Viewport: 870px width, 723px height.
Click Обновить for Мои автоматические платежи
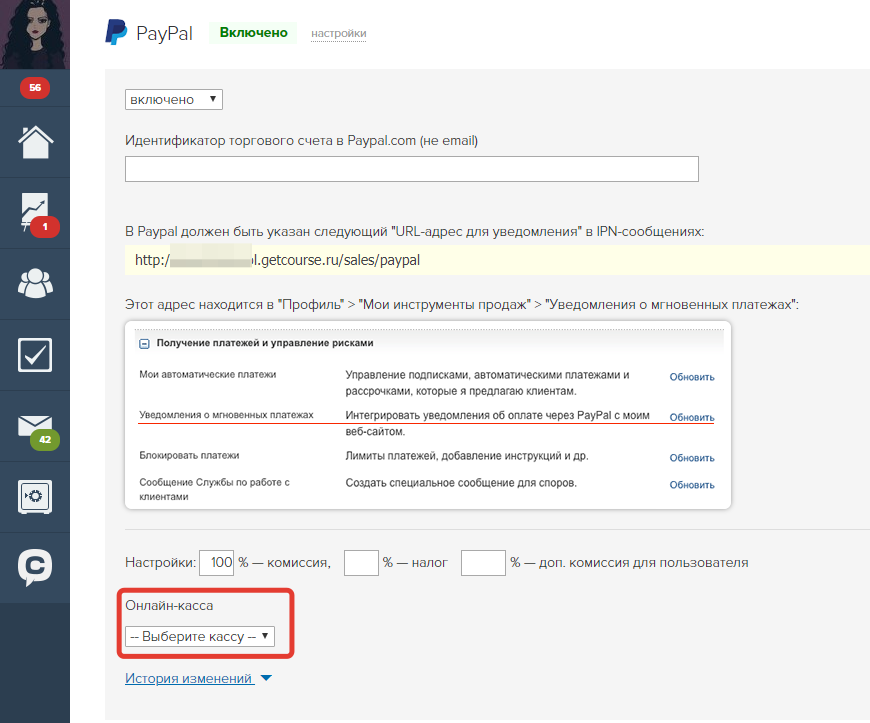(x=692, y=377)
